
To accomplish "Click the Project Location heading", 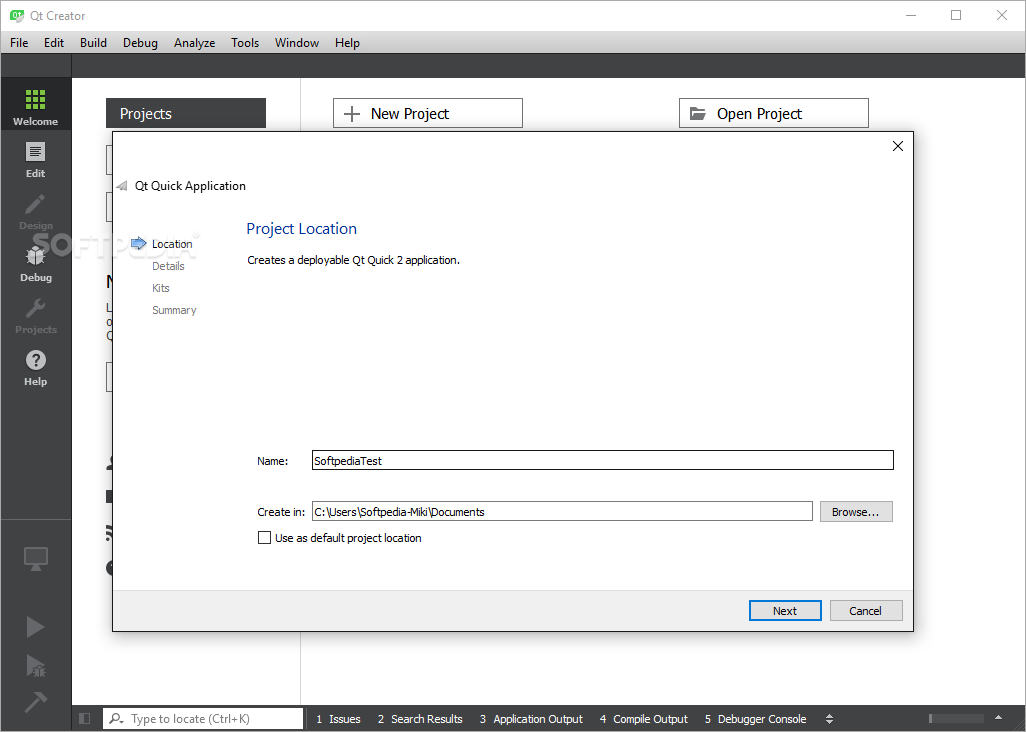I will pyautogui.click(x=302, y=228).
